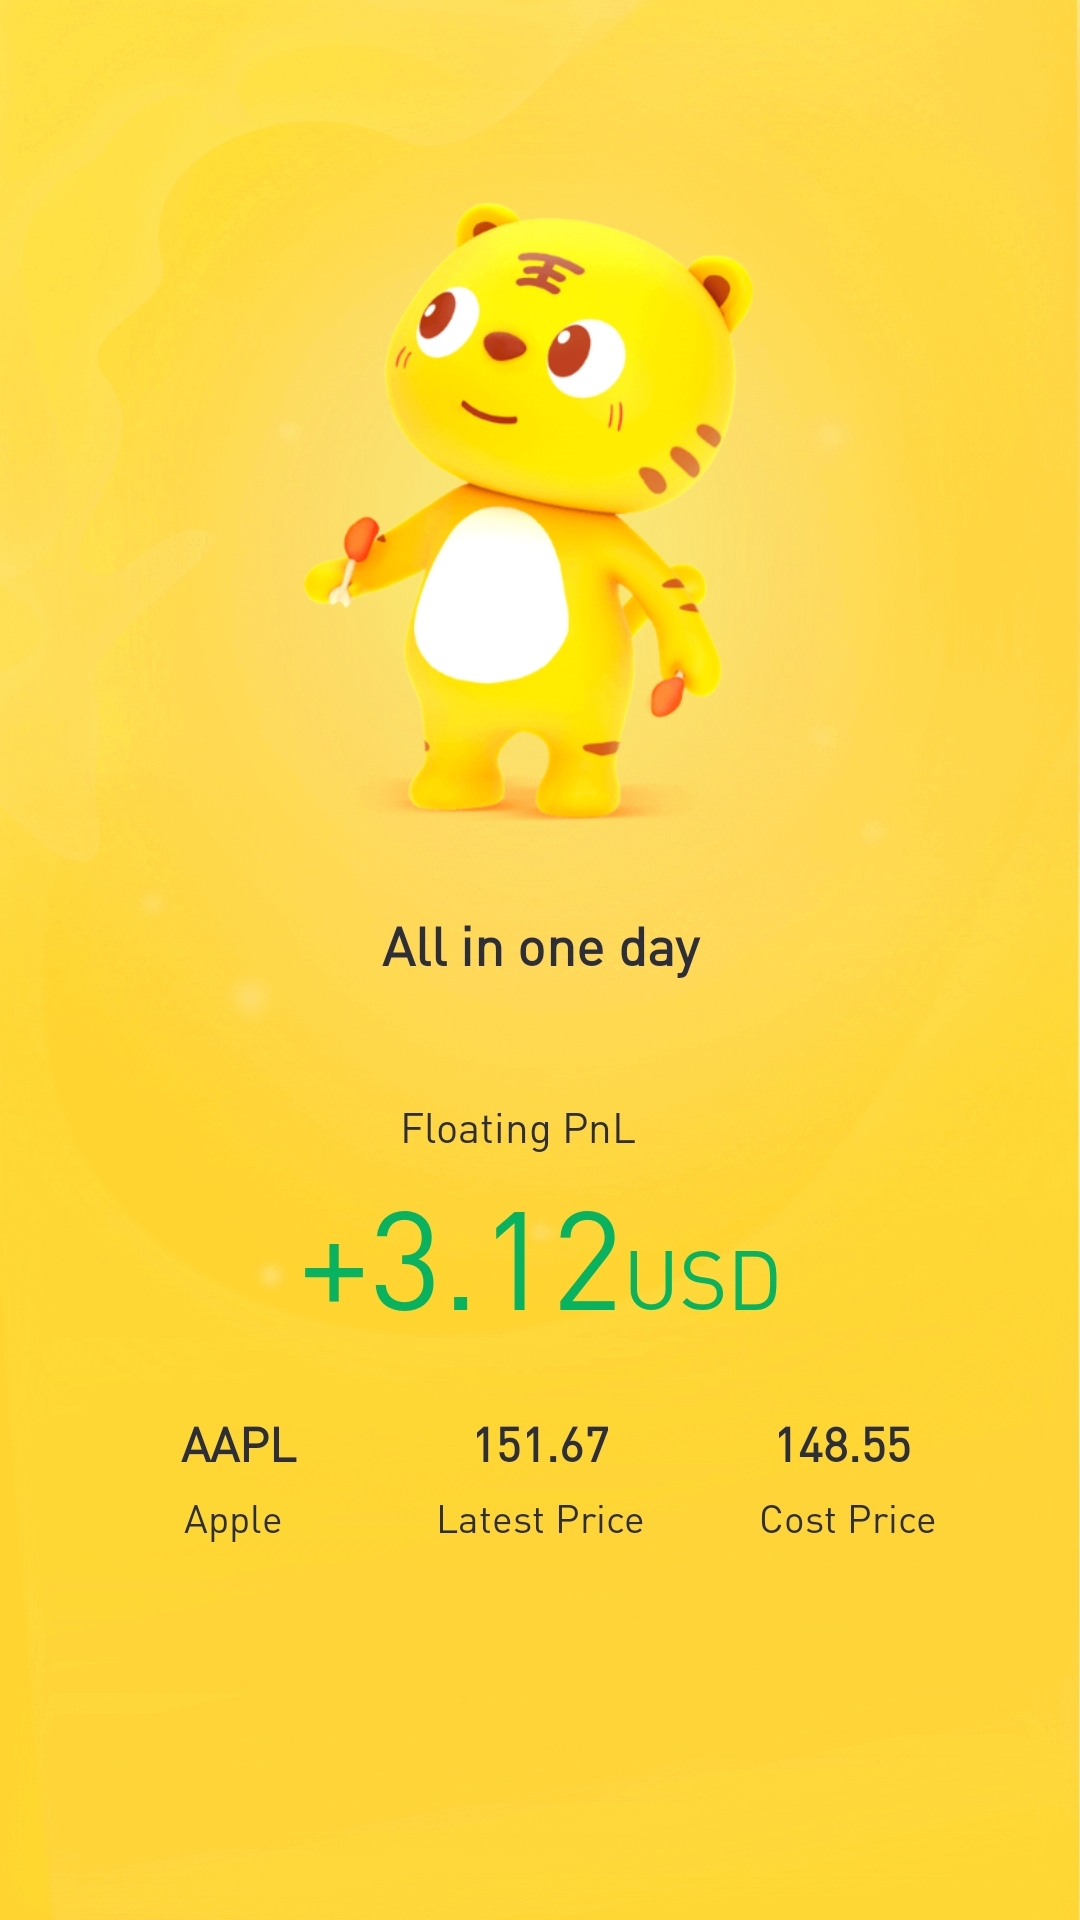Tap the tiger's left eye
The width and height of the screenshot is (1080, 1920).
tap(447, 320)
